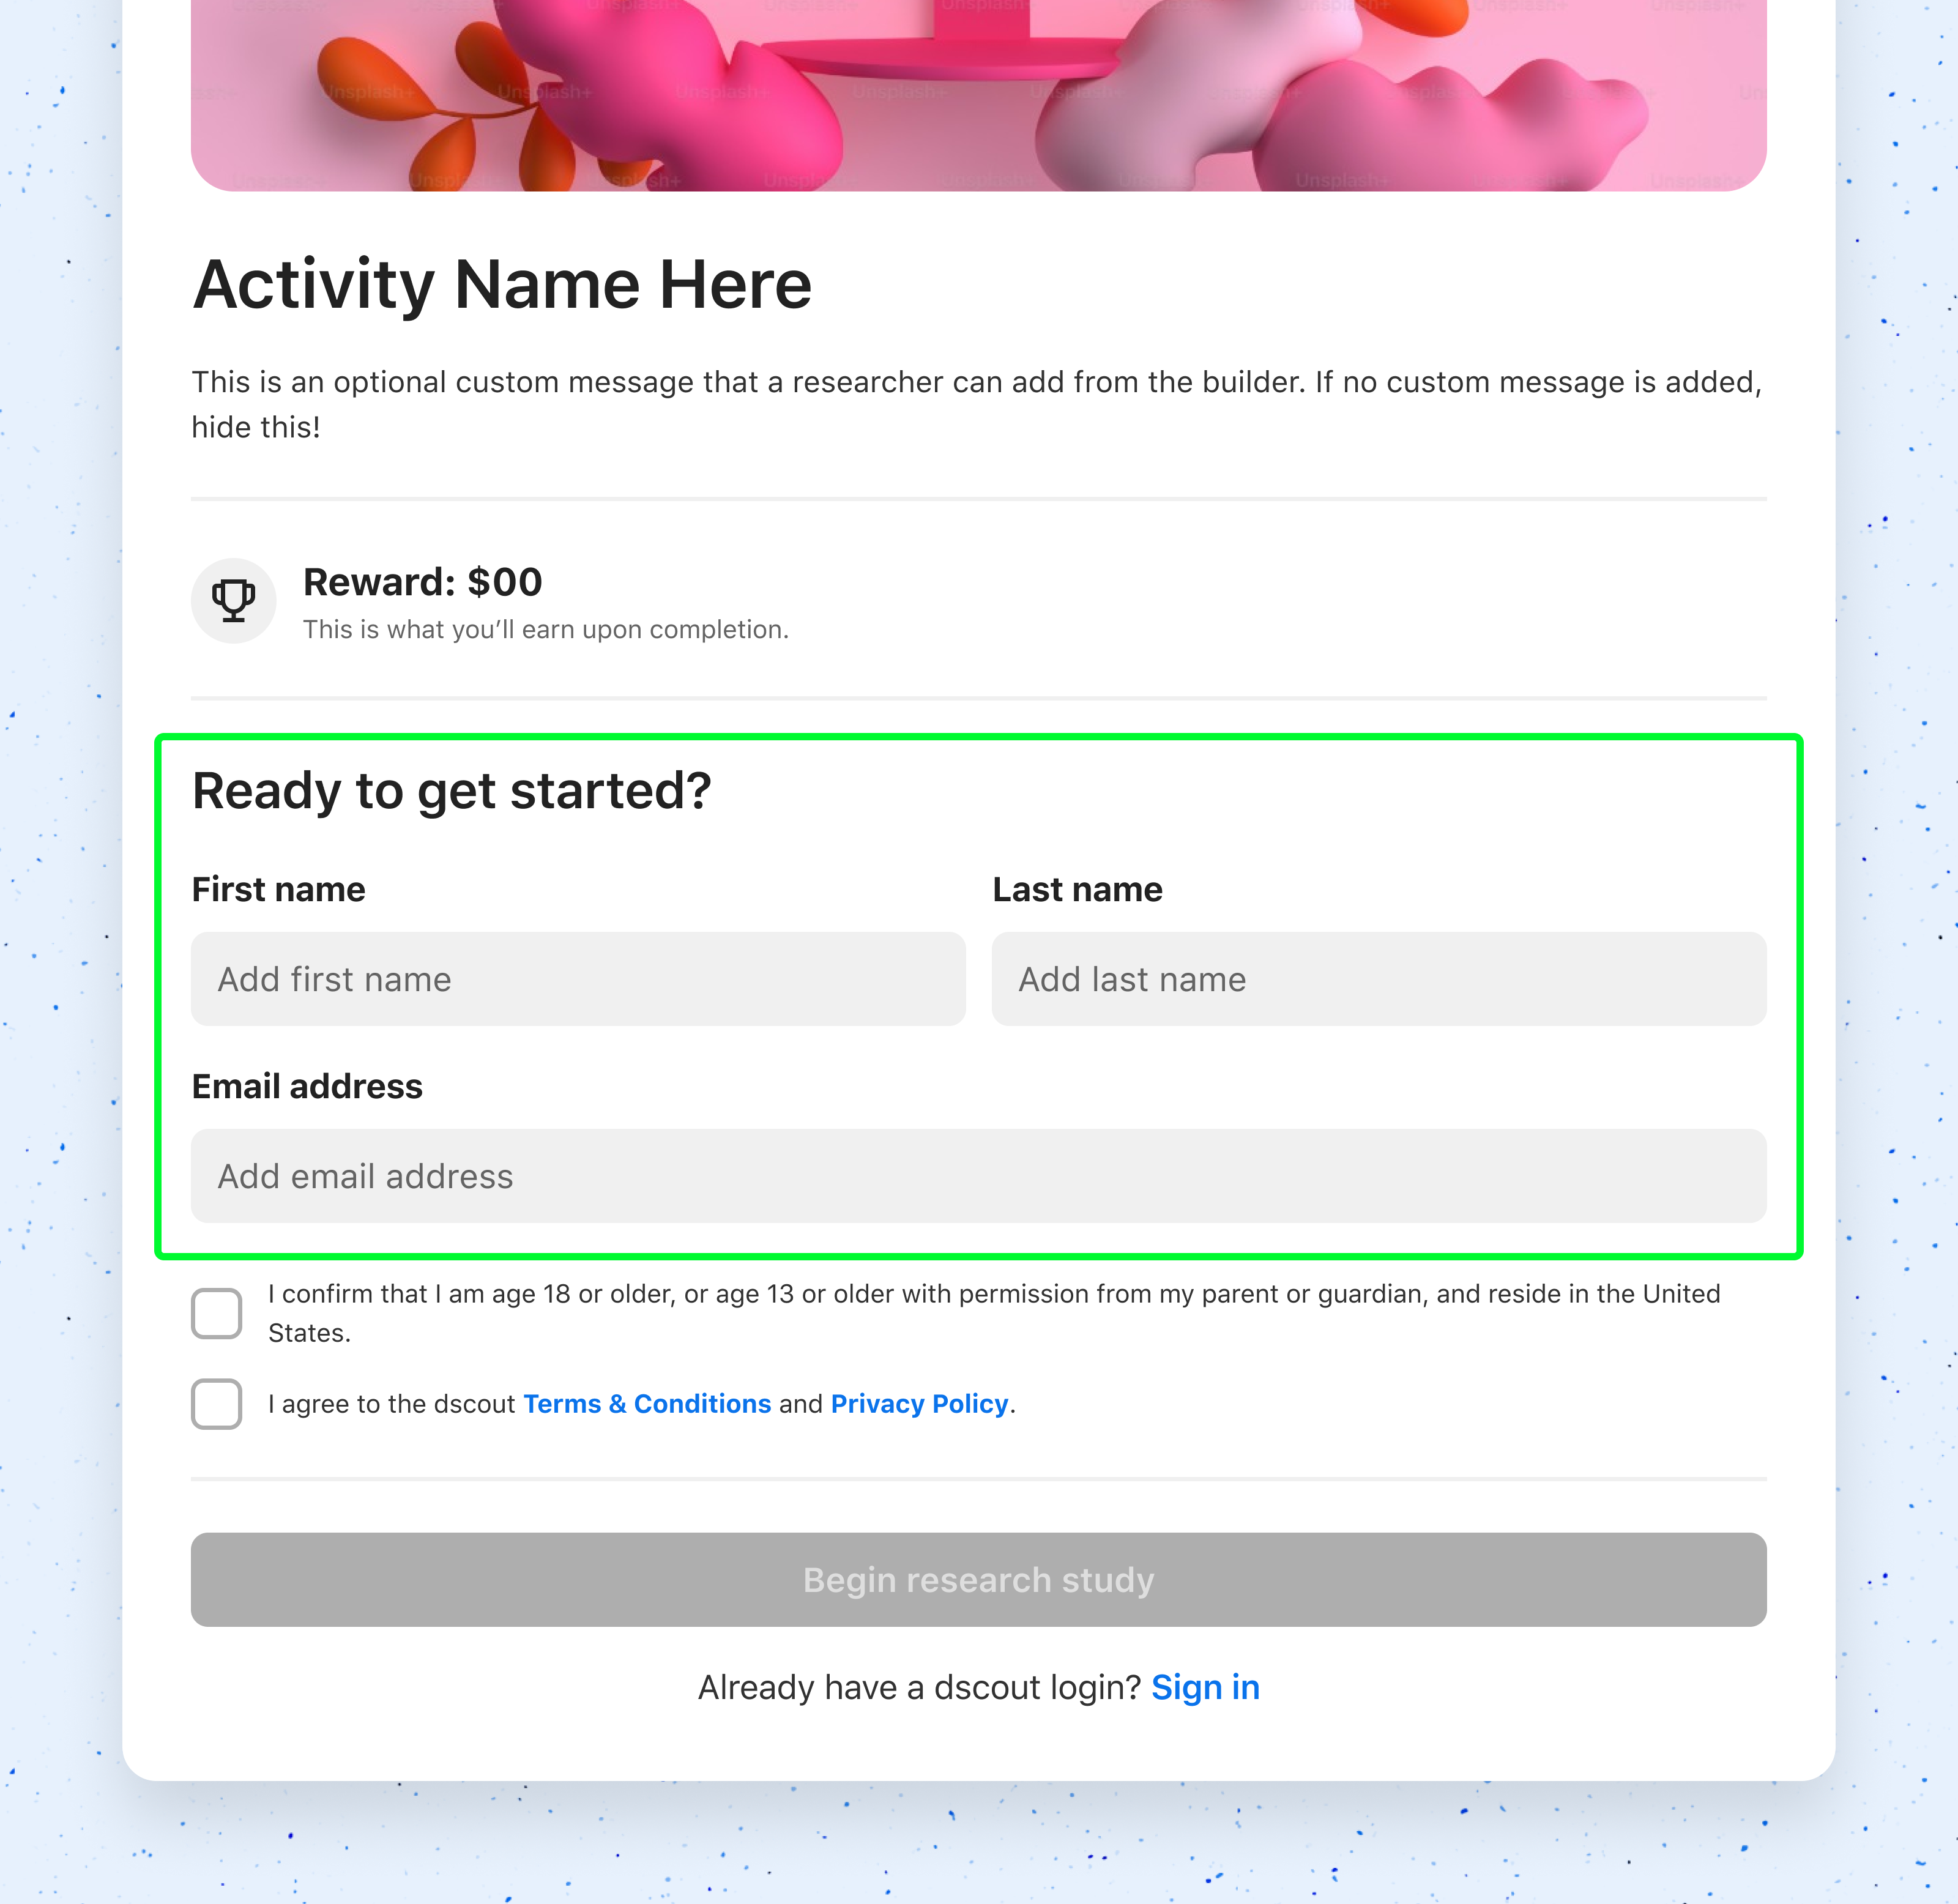The image size is (1958, 1904).
Task: Click into the 'Add email address' field
Action: 978,1176
